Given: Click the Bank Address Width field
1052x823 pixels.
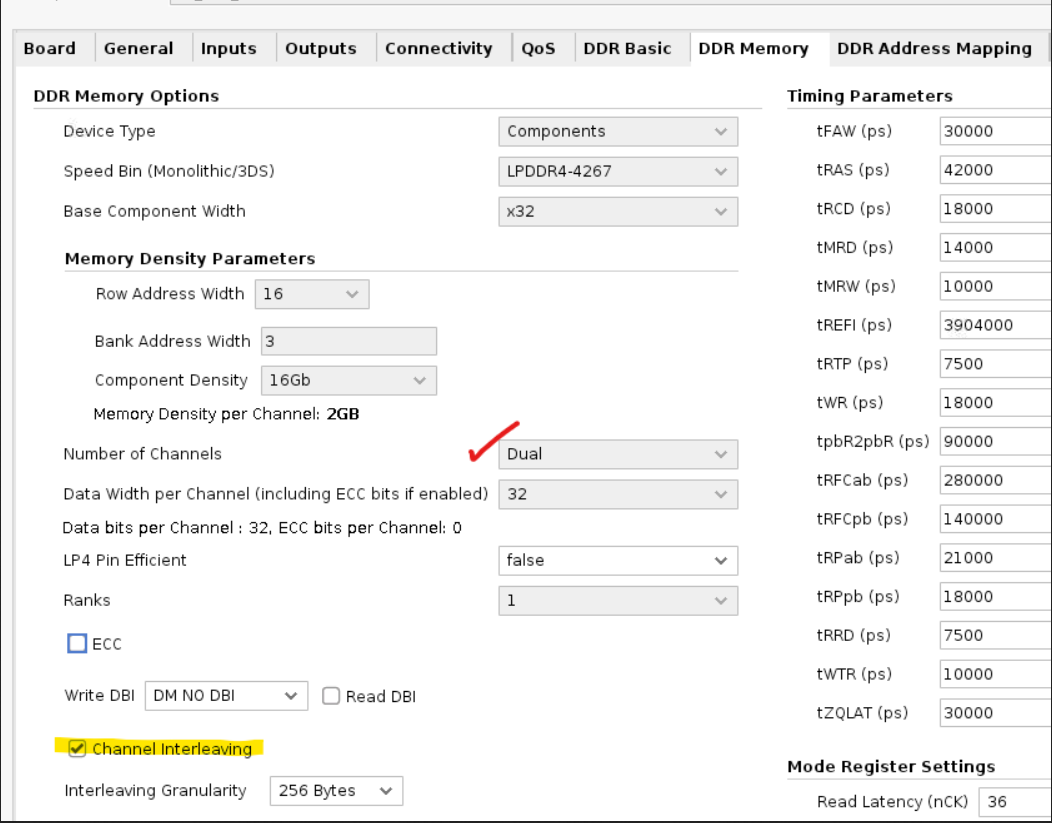Looking at the screenshot, I should (x=348, y=342).
